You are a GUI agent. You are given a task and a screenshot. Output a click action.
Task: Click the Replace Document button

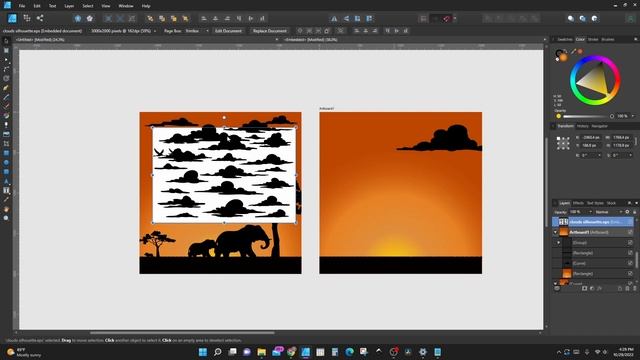(x=269, y=31)
